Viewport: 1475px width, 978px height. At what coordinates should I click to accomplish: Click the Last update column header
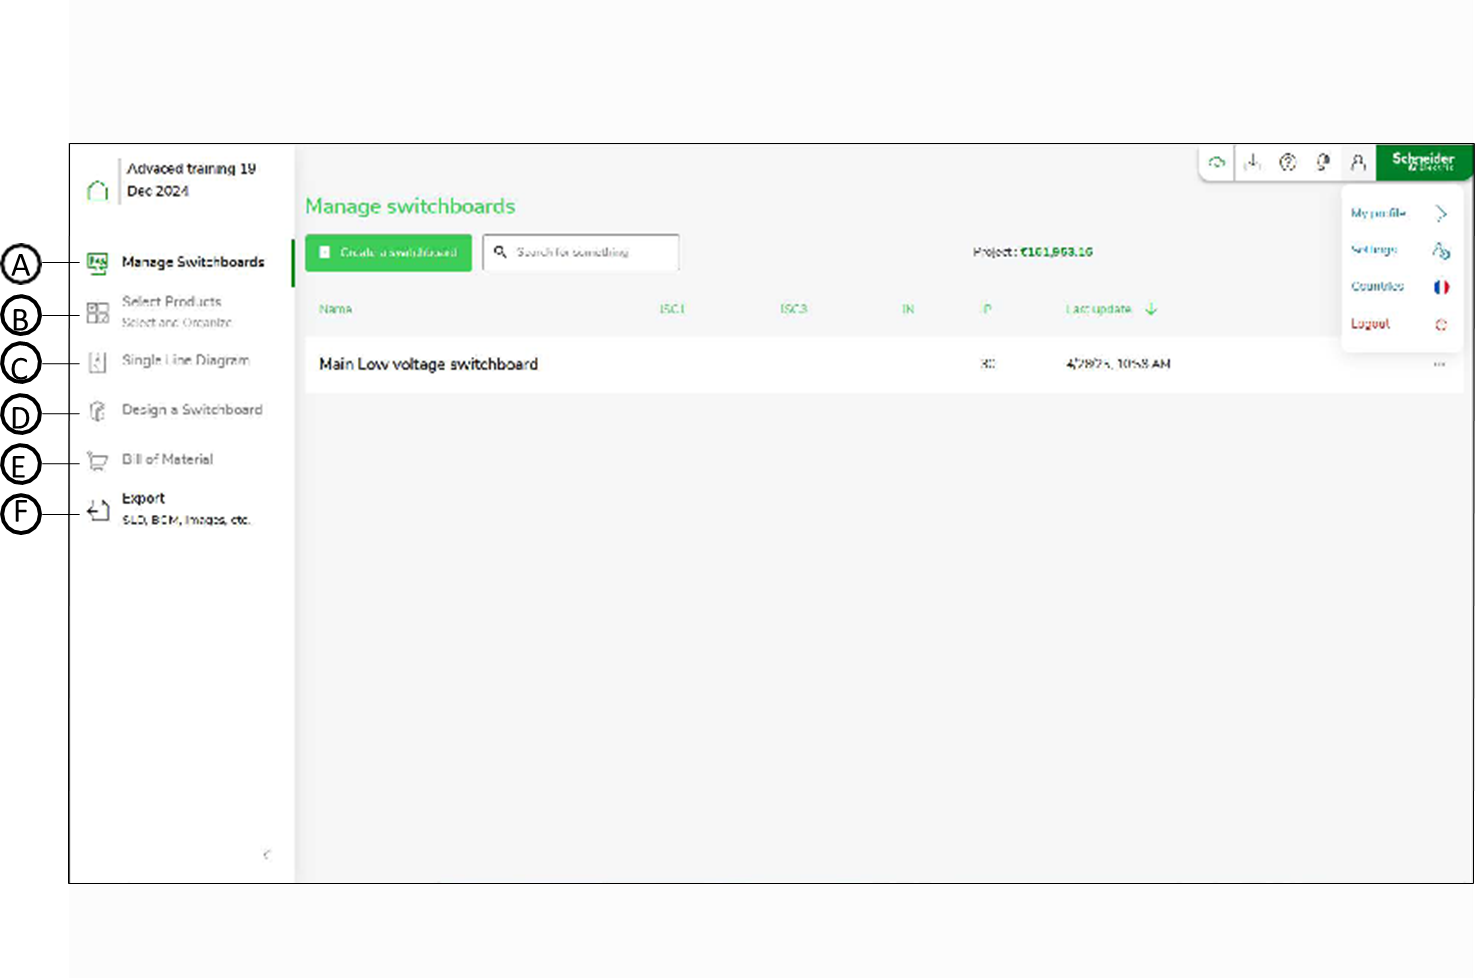[x=1098, y=309]
